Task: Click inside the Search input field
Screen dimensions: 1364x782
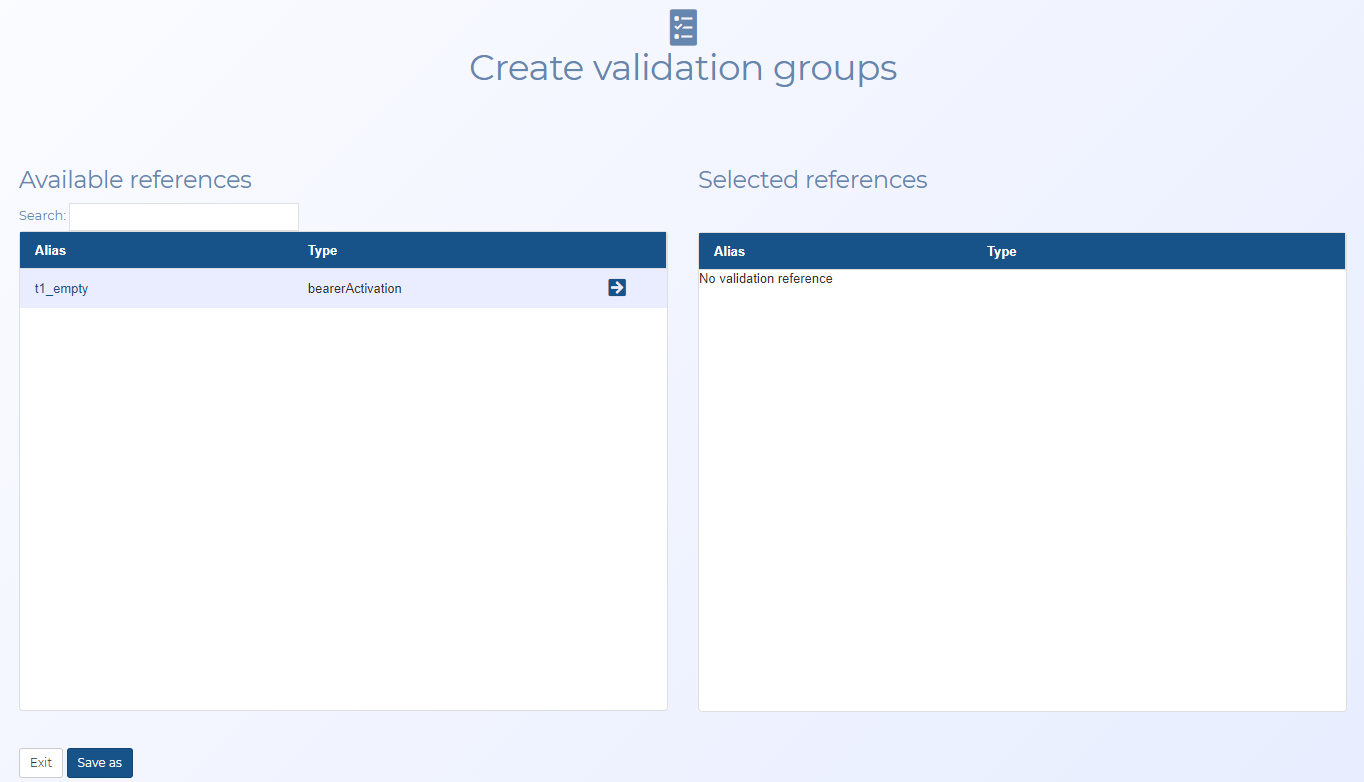Action: pyautogui.click(x=184, y=216)
